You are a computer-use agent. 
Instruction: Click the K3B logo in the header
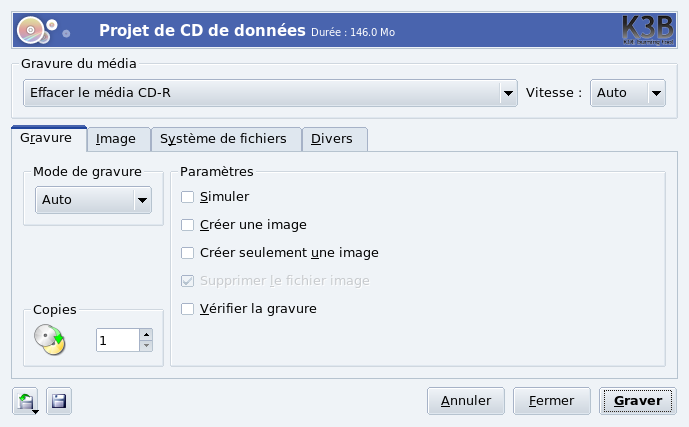point(645,30)
